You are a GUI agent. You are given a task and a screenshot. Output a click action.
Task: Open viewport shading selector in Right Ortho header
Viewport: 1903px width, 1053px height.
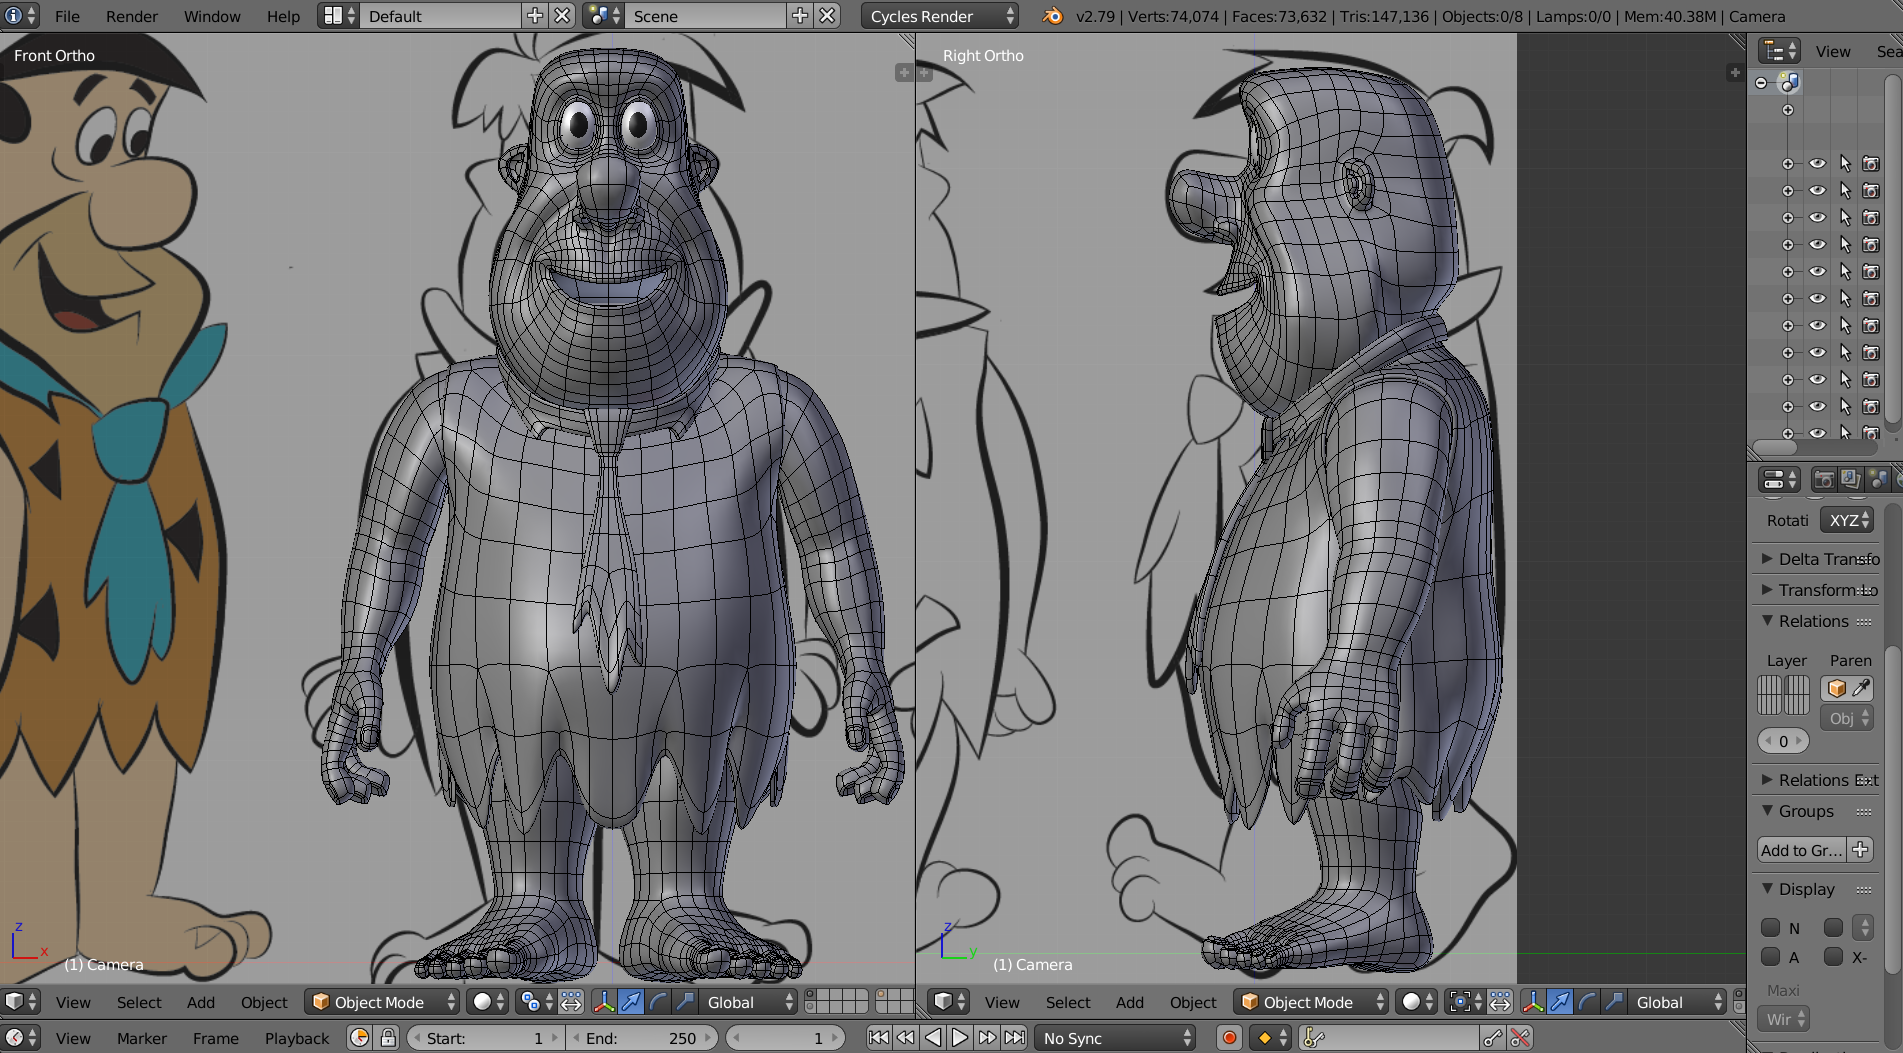point(1418,1002)
